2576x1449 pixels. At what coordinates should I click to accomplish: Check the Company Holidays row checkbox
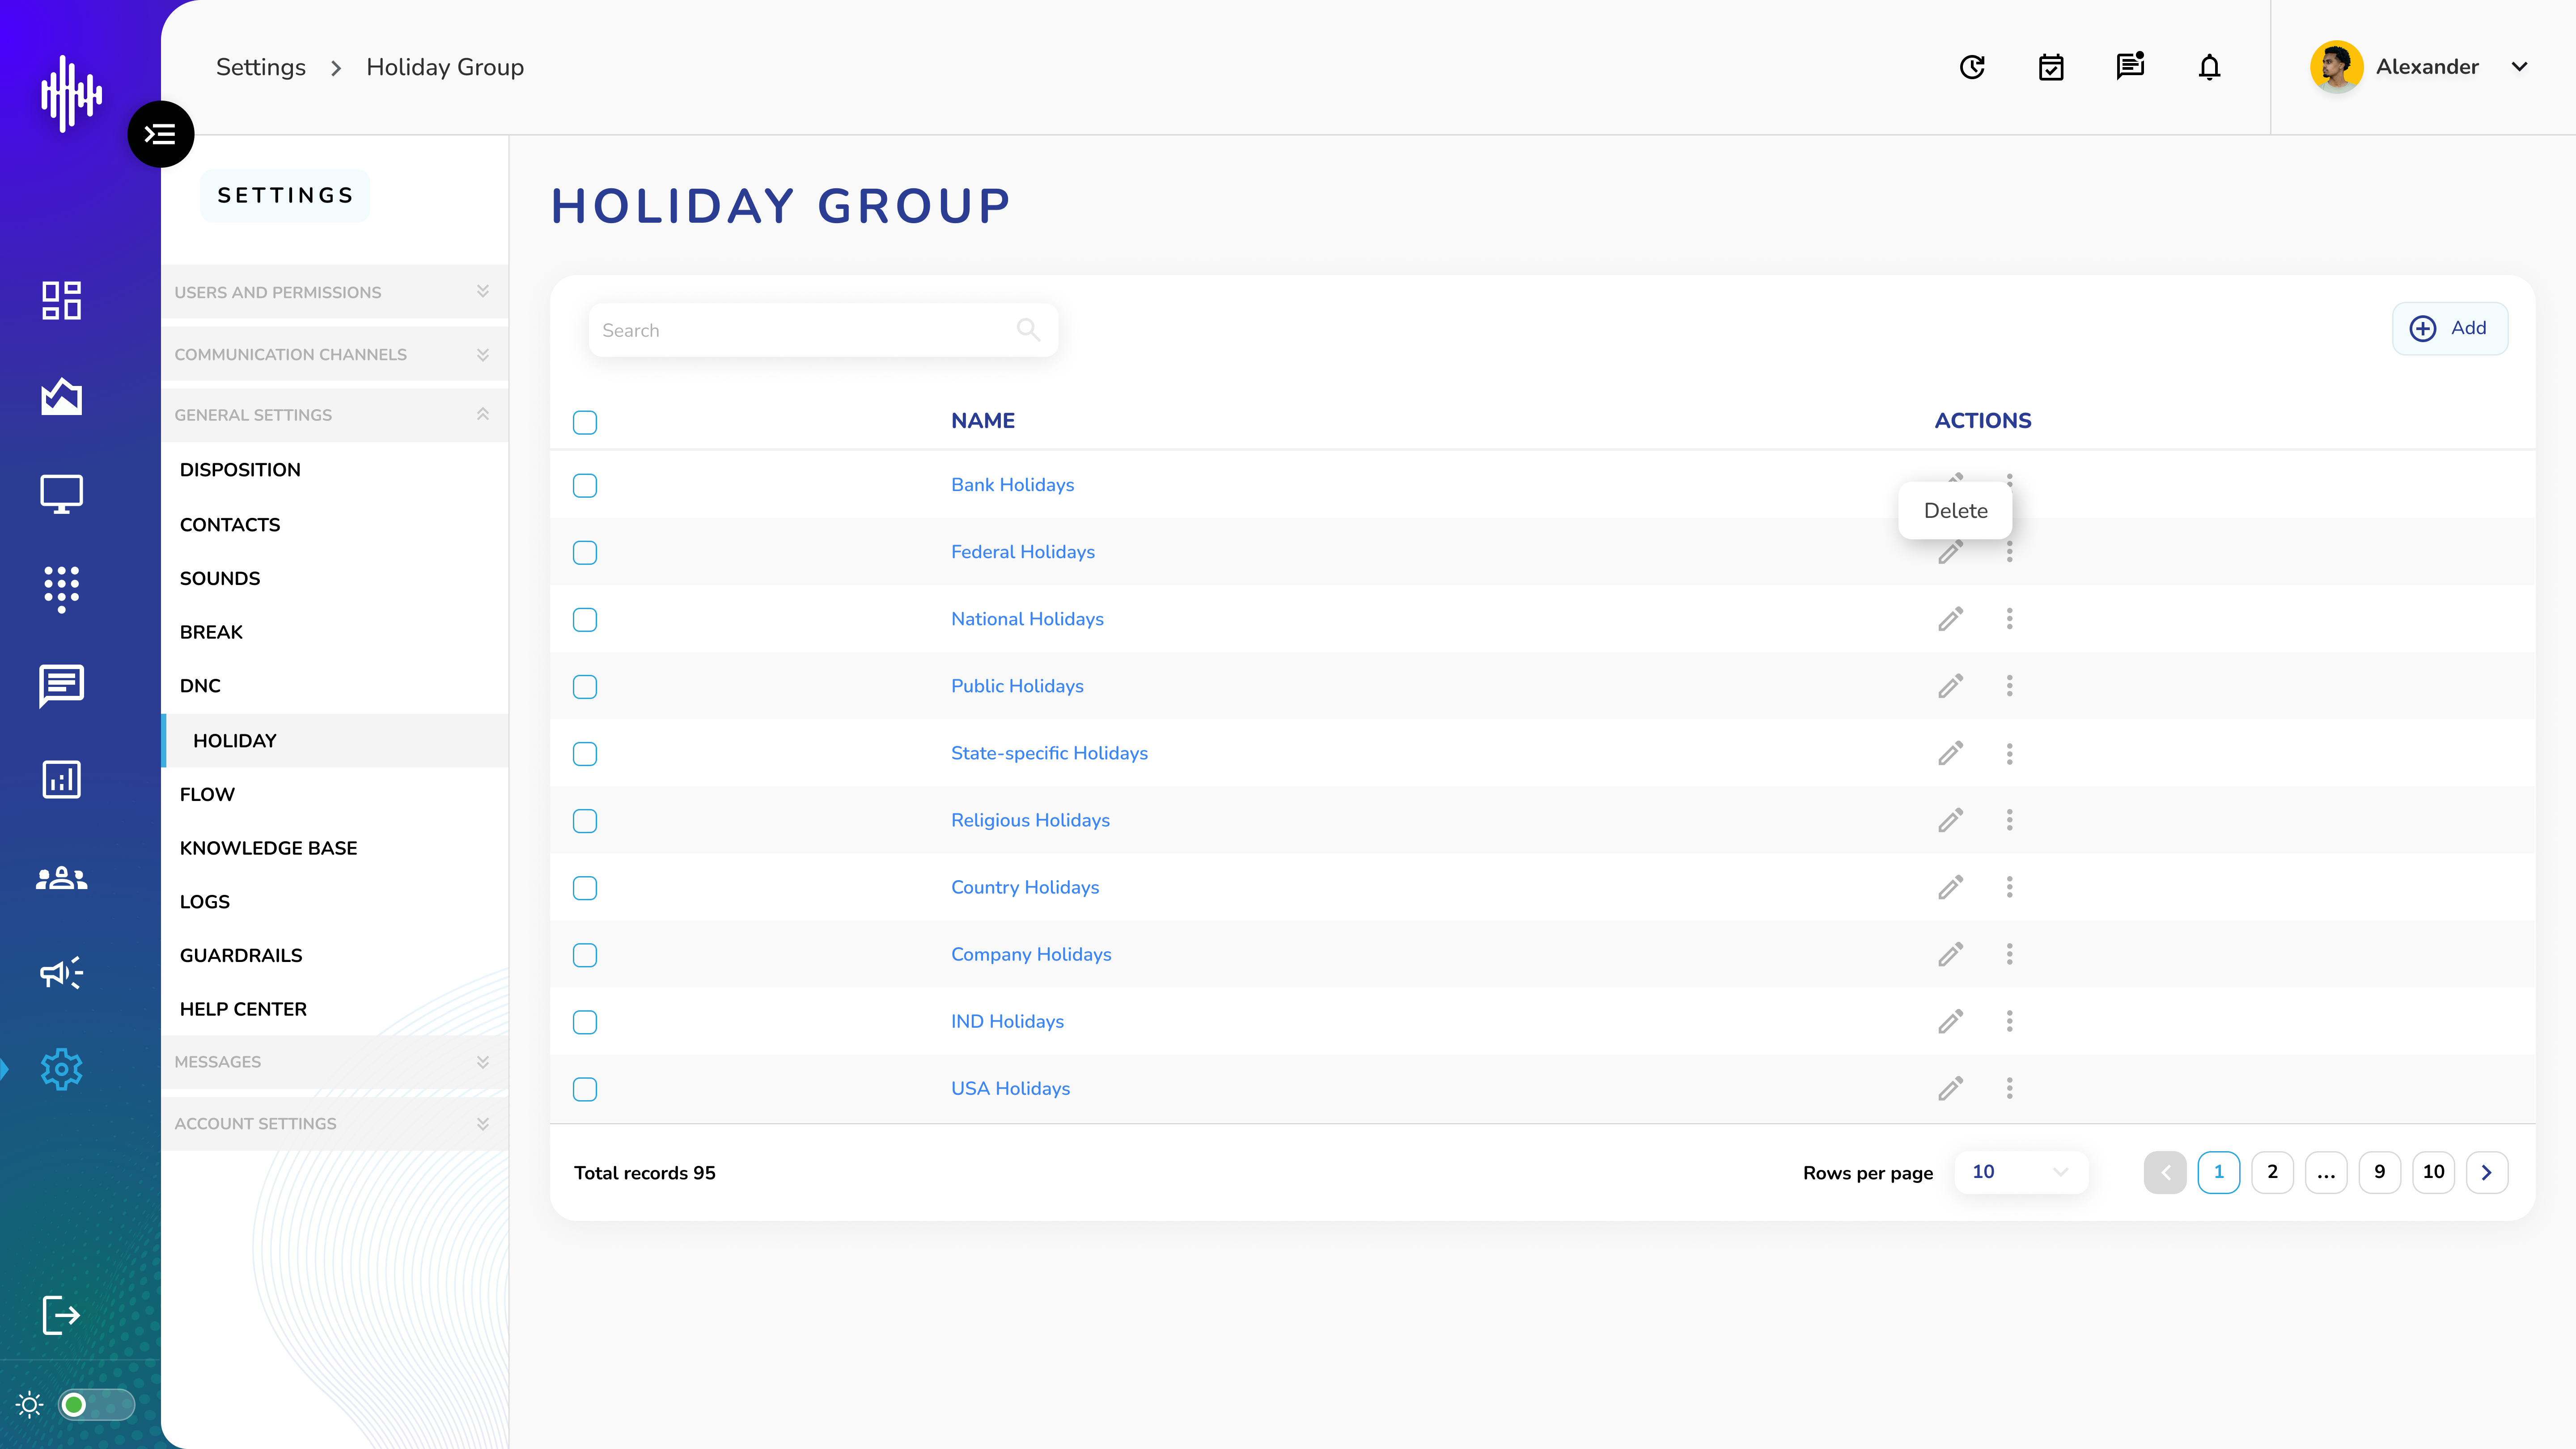(585, 955)
